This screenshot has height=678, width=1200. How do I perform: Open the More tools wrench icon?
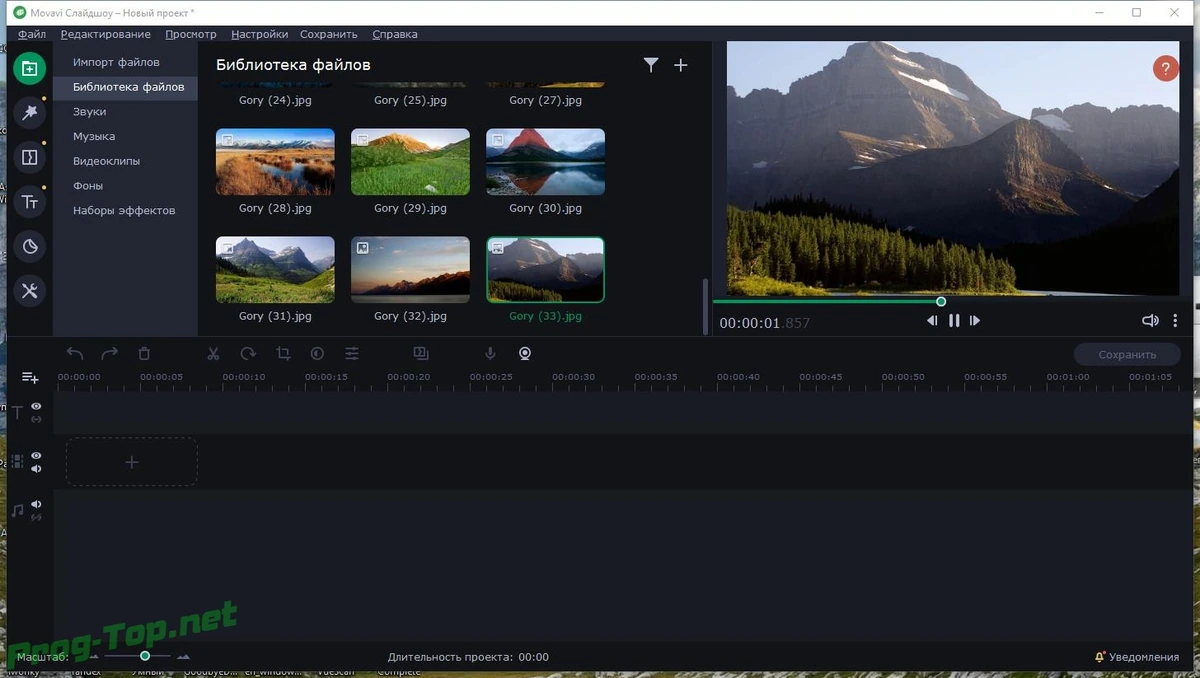[30, 291]
